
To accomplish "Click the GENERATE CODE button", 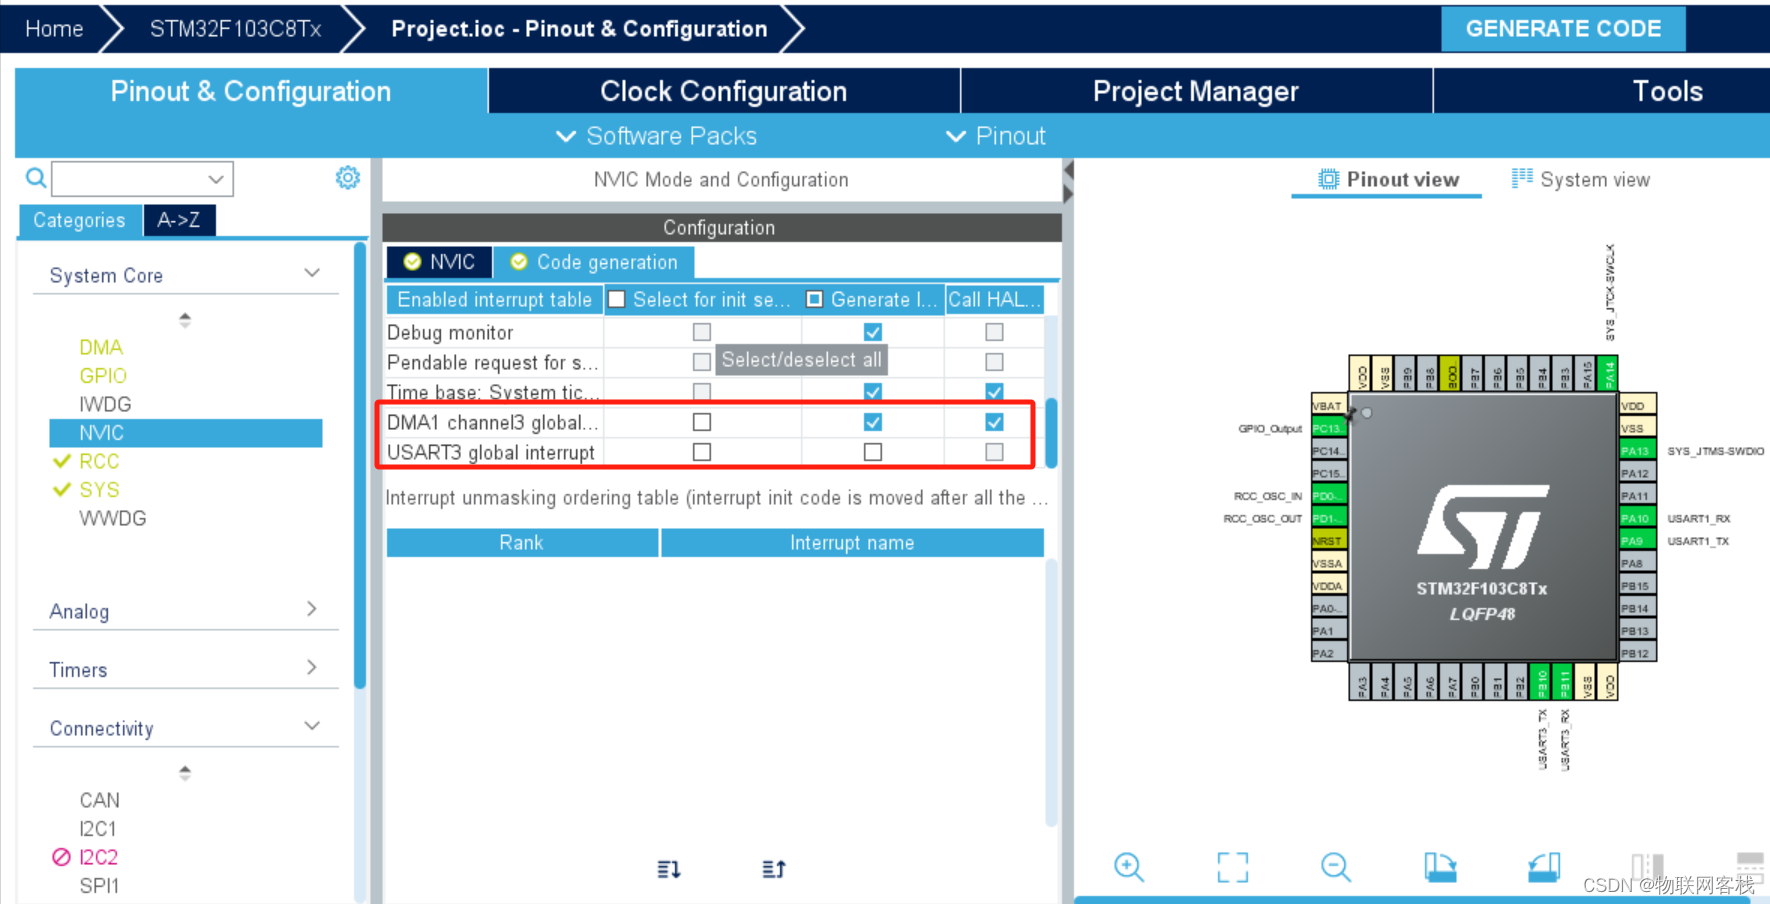I will click(1563, 28).
